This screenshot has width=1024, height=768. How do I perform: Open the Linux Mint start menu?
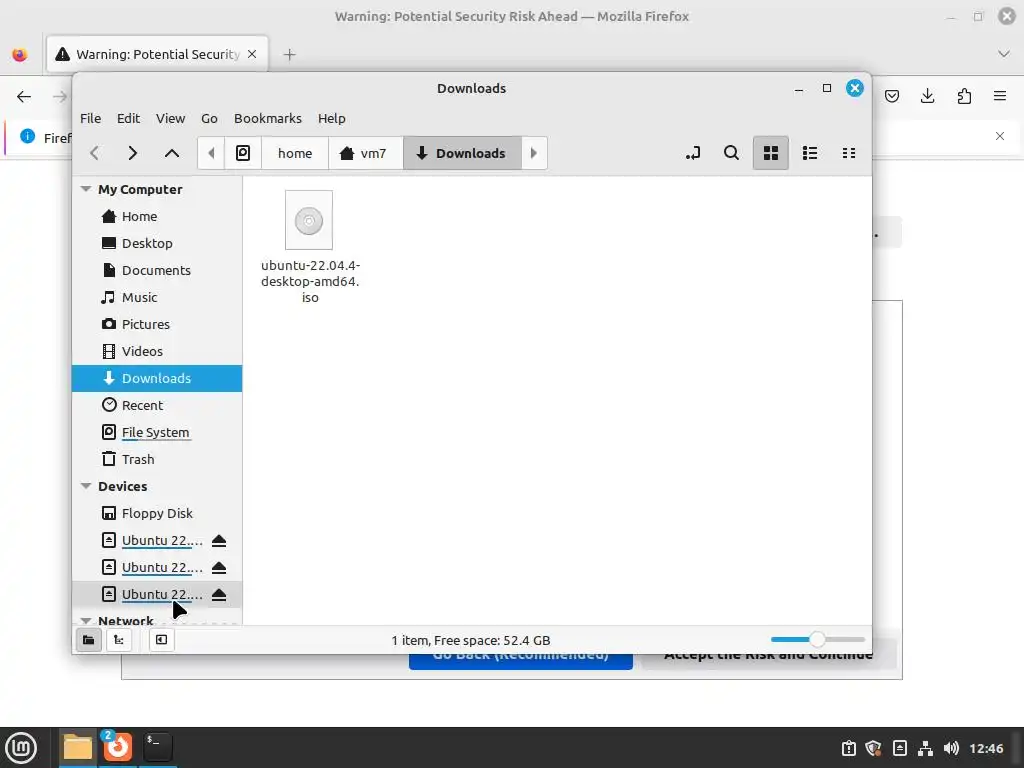point(21,748)
